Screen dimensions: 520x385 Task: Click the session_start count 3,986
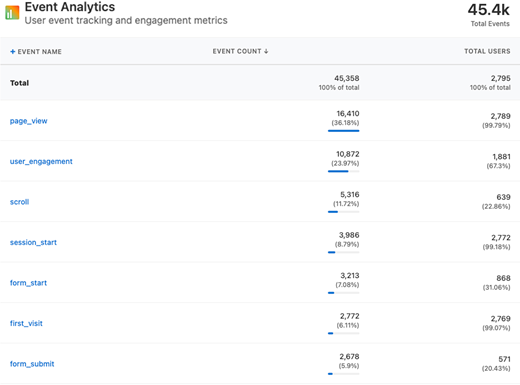(349, 235)
